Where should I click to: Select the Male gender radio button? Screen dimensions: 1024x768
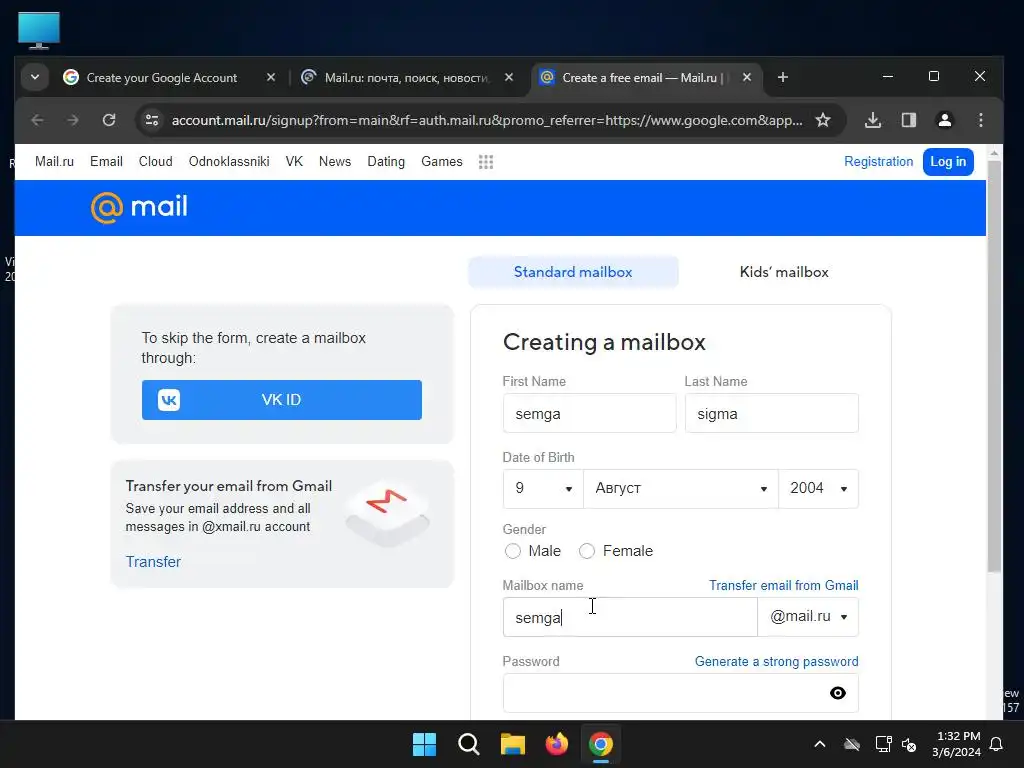pyautogui.click(x=513, y=551)
